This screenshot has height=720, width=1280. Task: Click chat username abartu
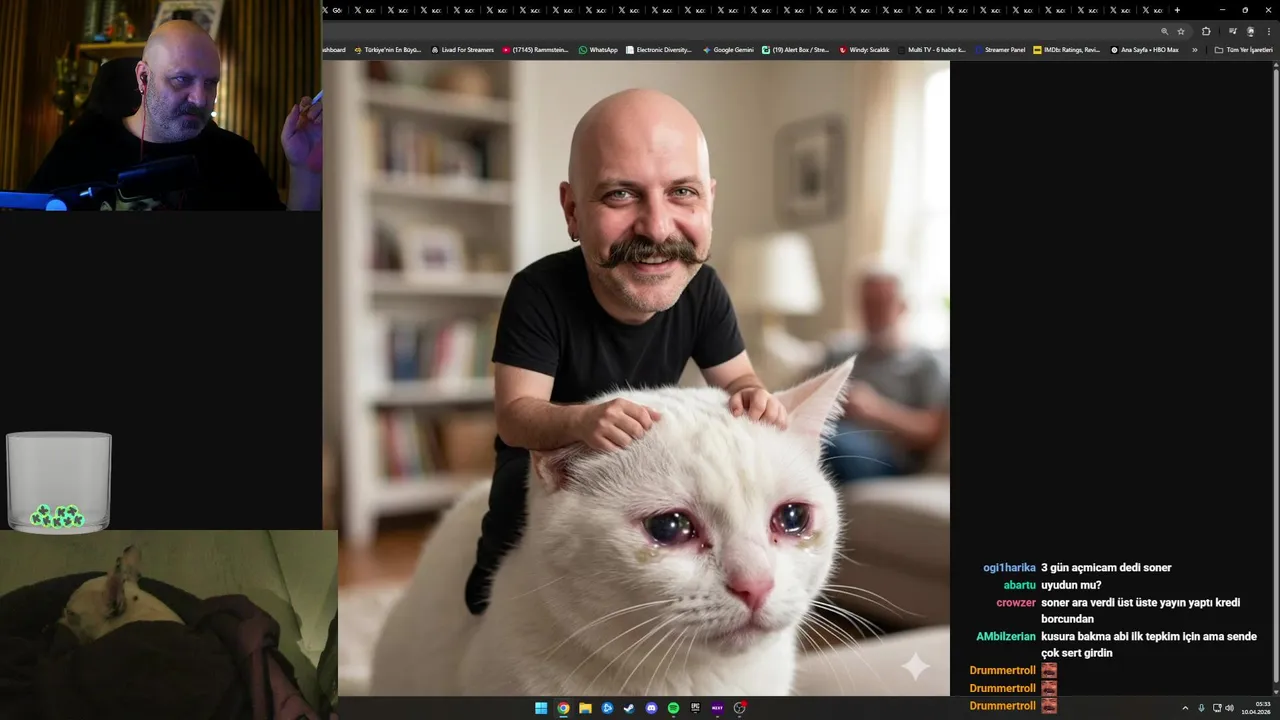[x=1020, y=585]
